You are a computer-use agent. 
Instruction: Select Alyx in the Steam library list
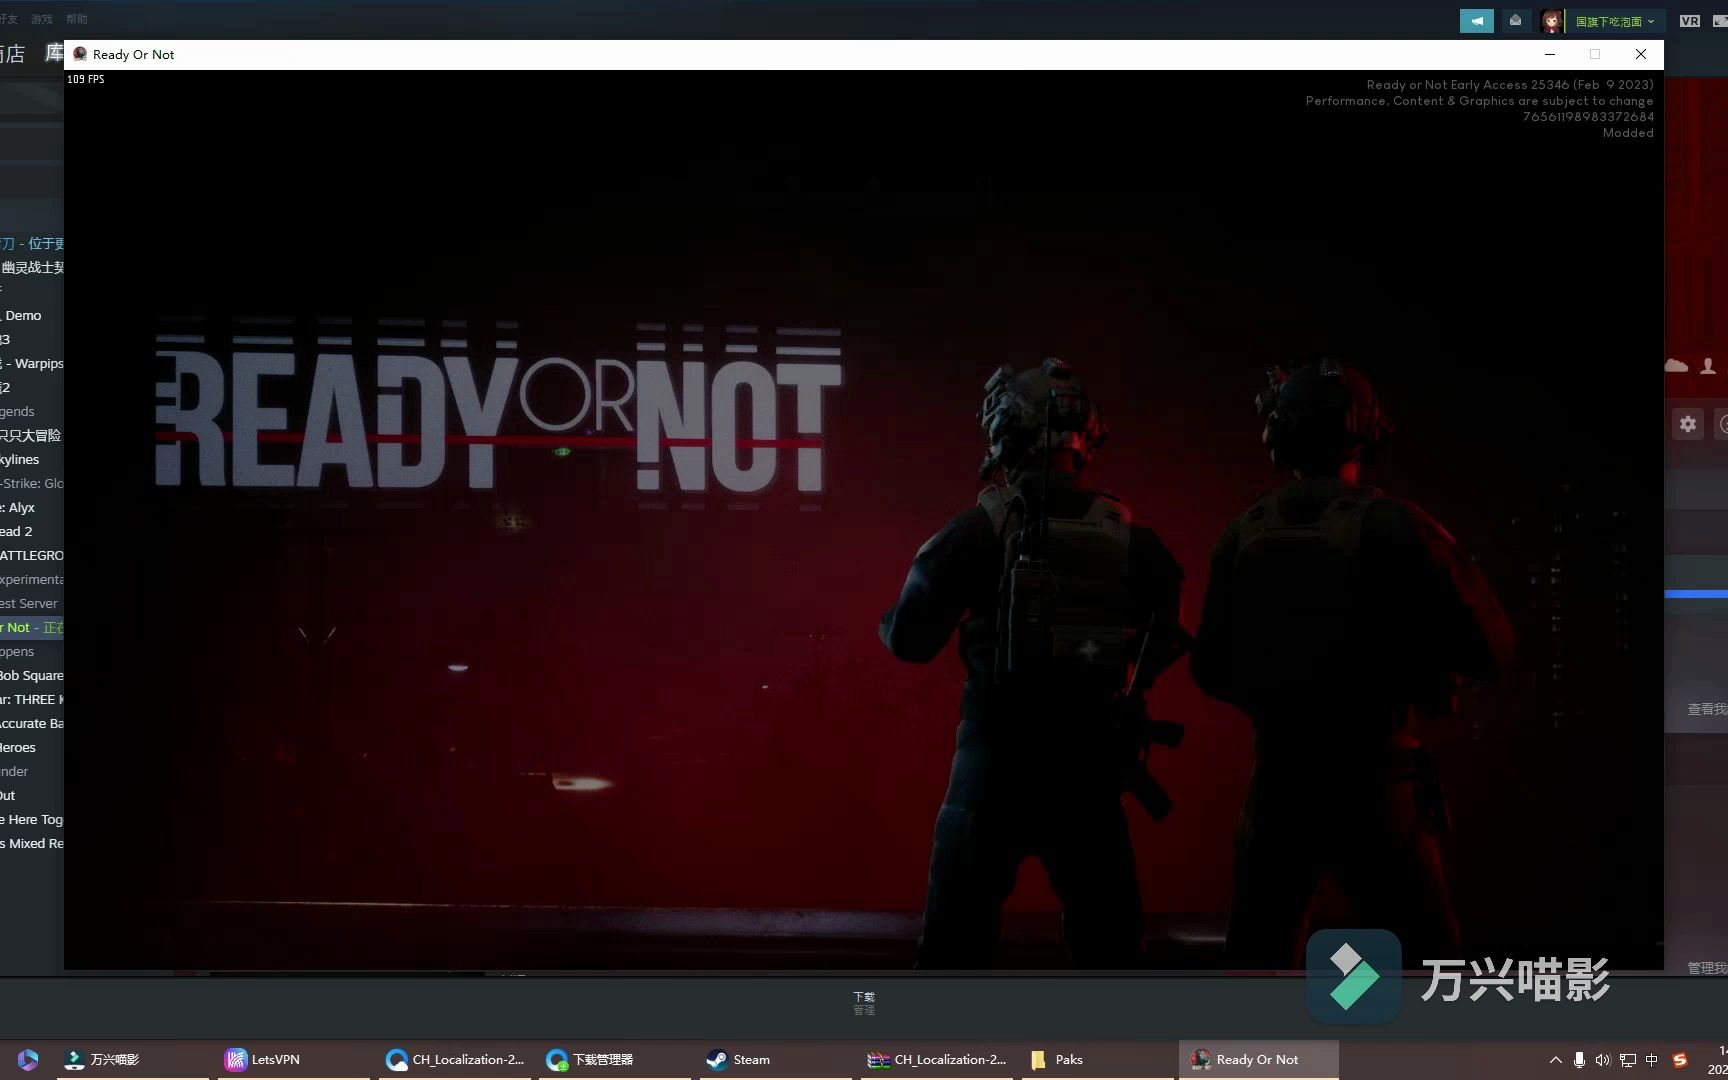[32, 508]
